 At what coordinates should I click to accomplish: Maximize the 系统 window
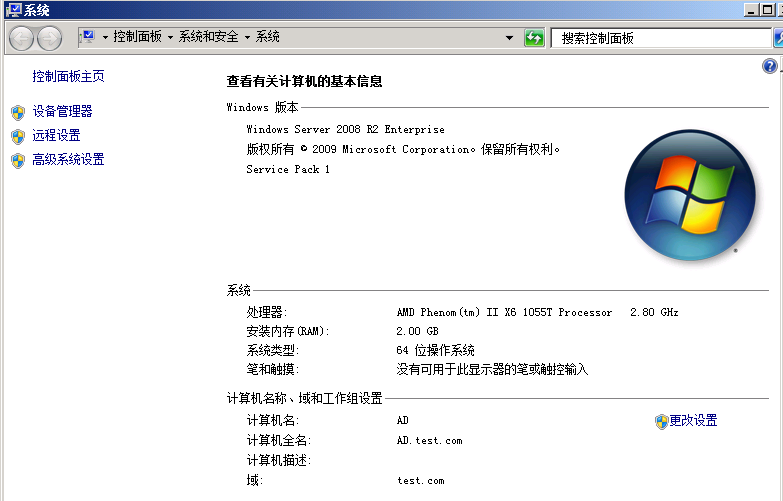pos(768,9)
